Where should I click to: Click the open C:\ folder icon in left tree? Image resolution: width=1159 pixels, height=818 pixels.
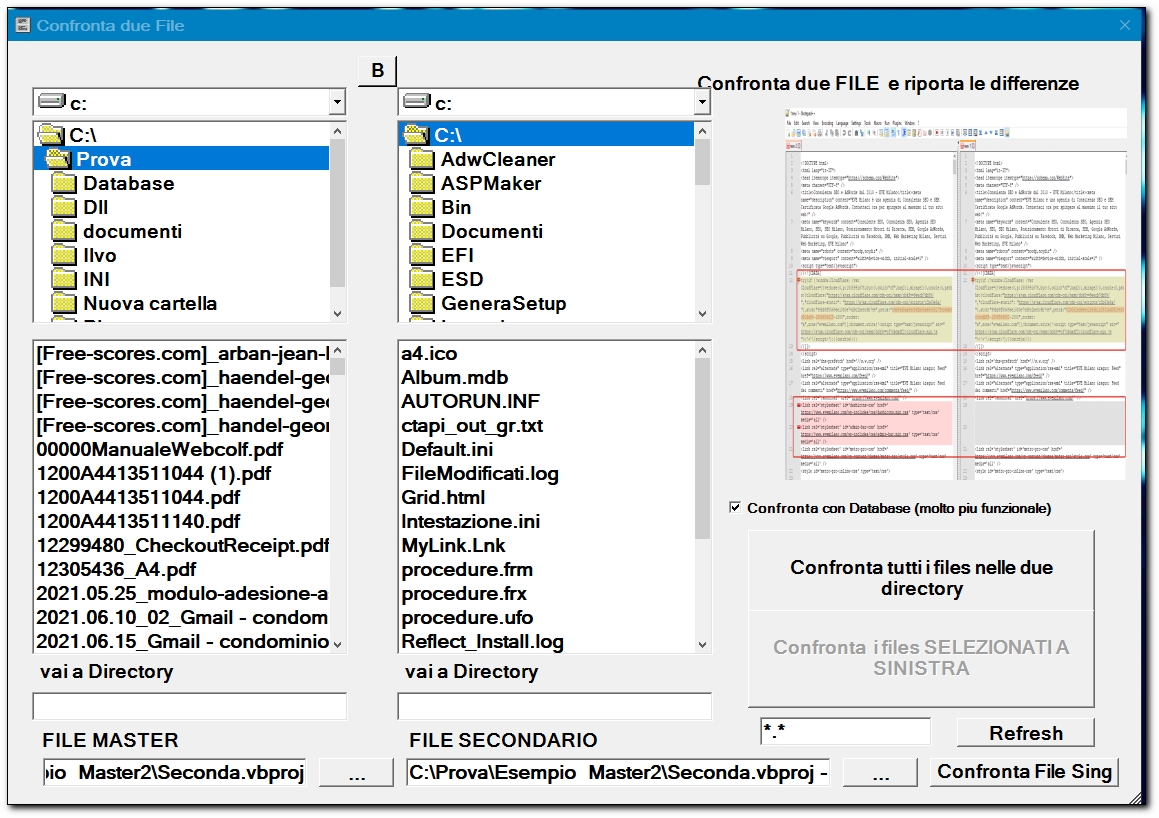pyautogui.click(x=51, y=134)
